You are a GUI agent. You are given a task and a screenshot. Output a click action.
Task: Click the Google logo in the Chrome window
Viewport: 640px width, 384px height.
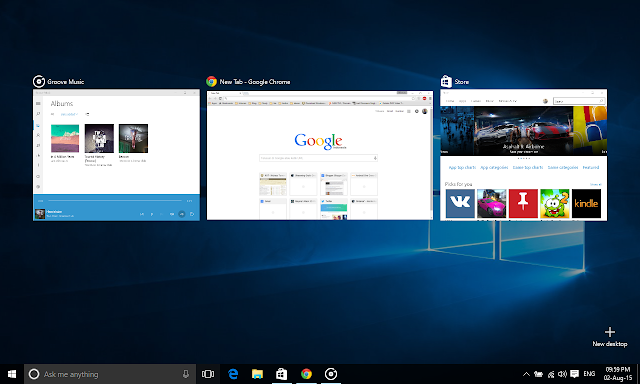coord(319,141)
